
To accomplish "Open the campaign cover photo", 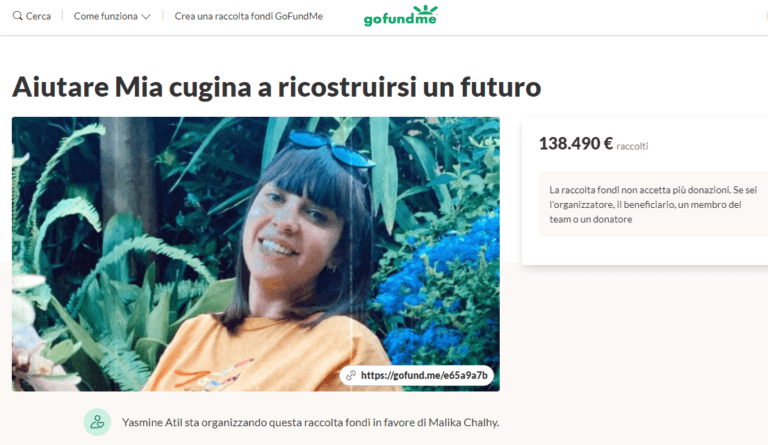I will click(x=256, y=254).
